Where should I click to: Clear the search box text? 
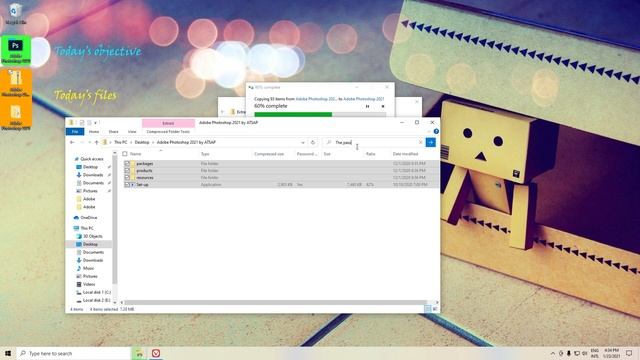click(x=420, y=142)
